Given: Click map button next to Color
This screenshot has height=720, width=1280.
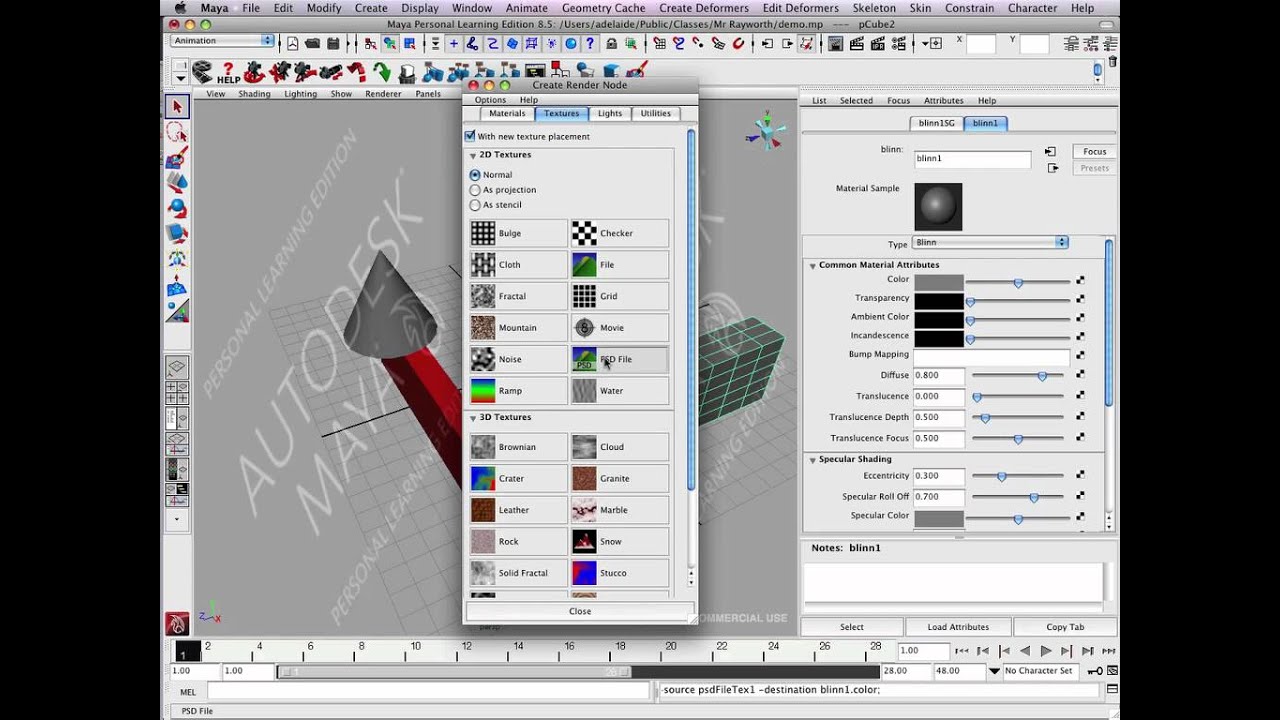Looking at the screenshot, I should [x=1080, y=281].
